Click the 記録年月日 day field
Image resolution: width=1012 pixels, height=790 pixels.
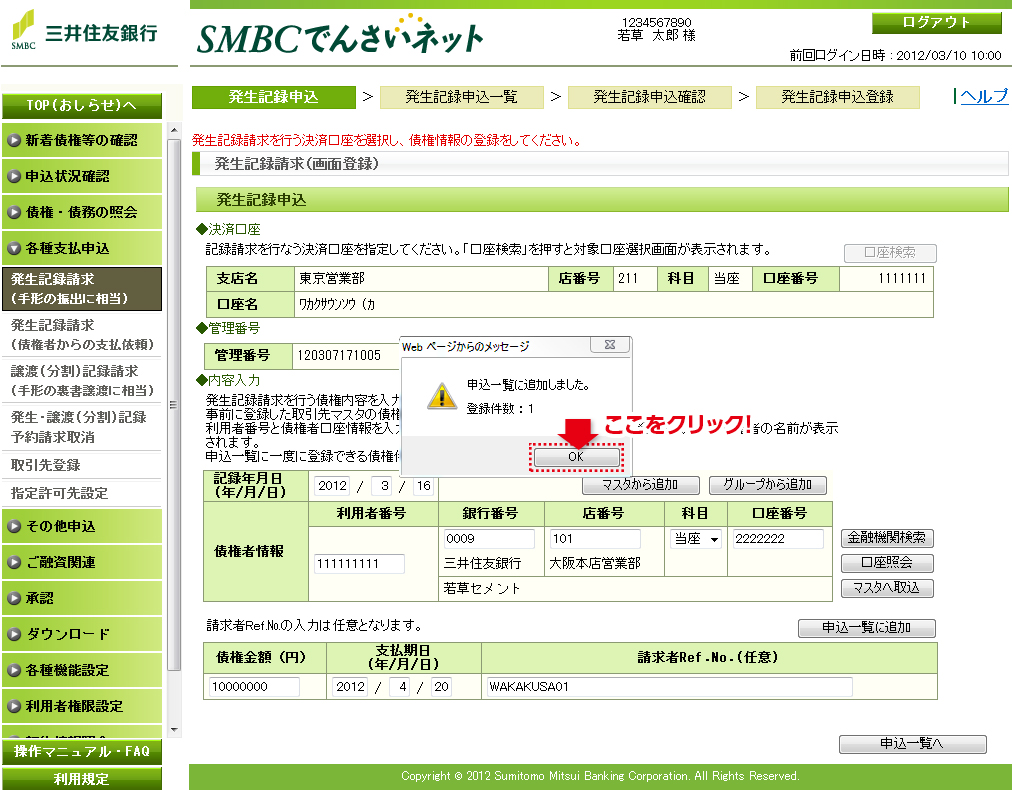coord(424,485)
